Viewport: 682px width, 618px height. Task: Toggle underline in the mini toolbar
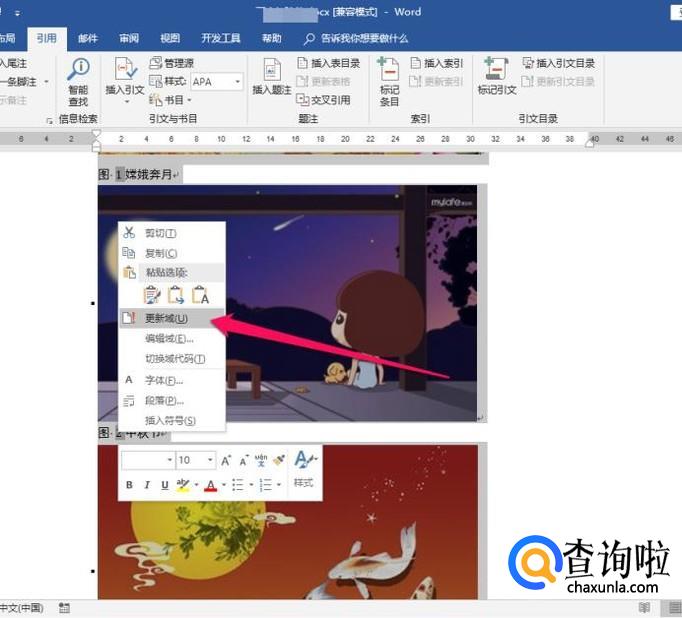(164, 484)
